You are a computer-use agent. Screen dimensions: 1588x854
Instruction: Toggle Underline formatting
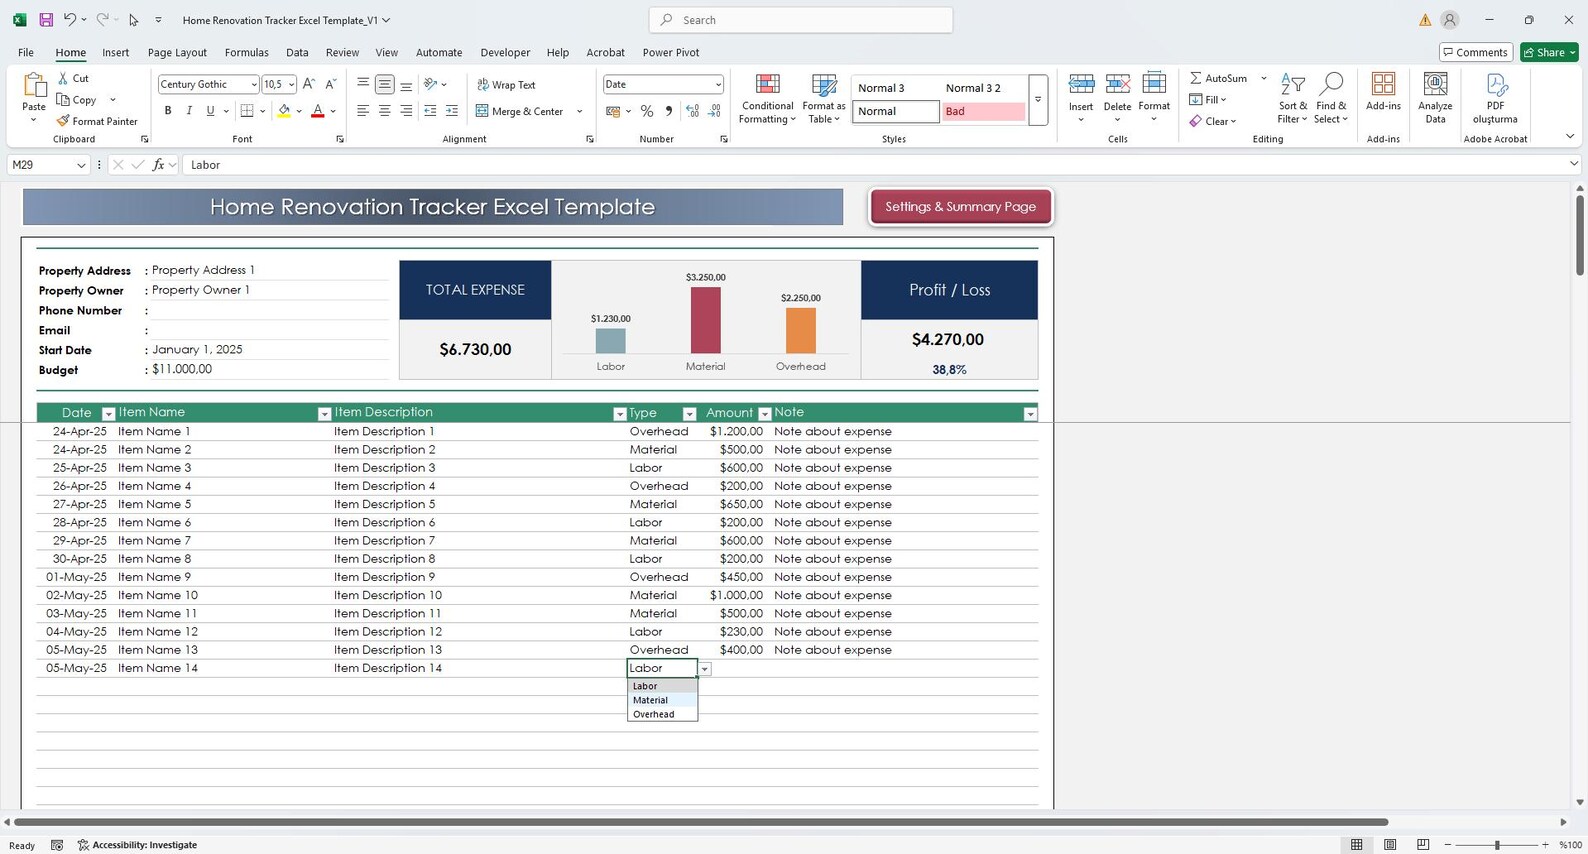click(210, 111)
